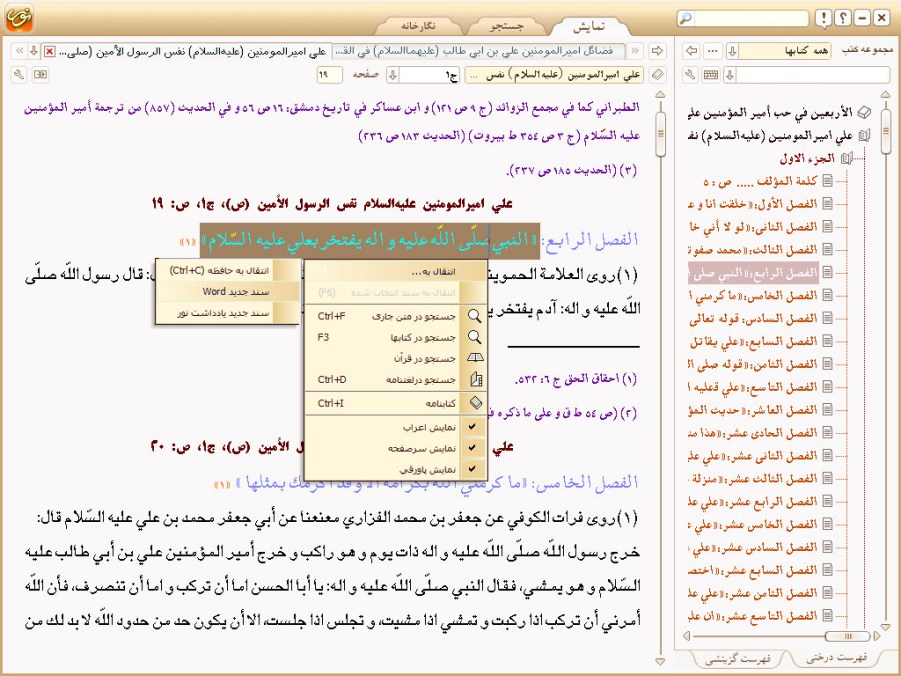Click the Noor application logo icon
Image resolution: width=901 pixels, height=676 pixels.
pyautogui.click(x=19, y=18)
